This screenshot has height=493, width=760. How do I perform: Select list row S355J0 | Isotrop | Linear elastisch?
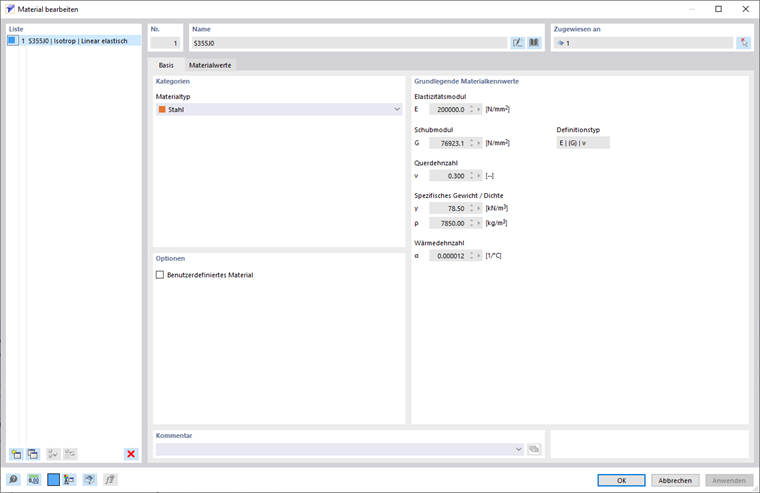(74, 41)
